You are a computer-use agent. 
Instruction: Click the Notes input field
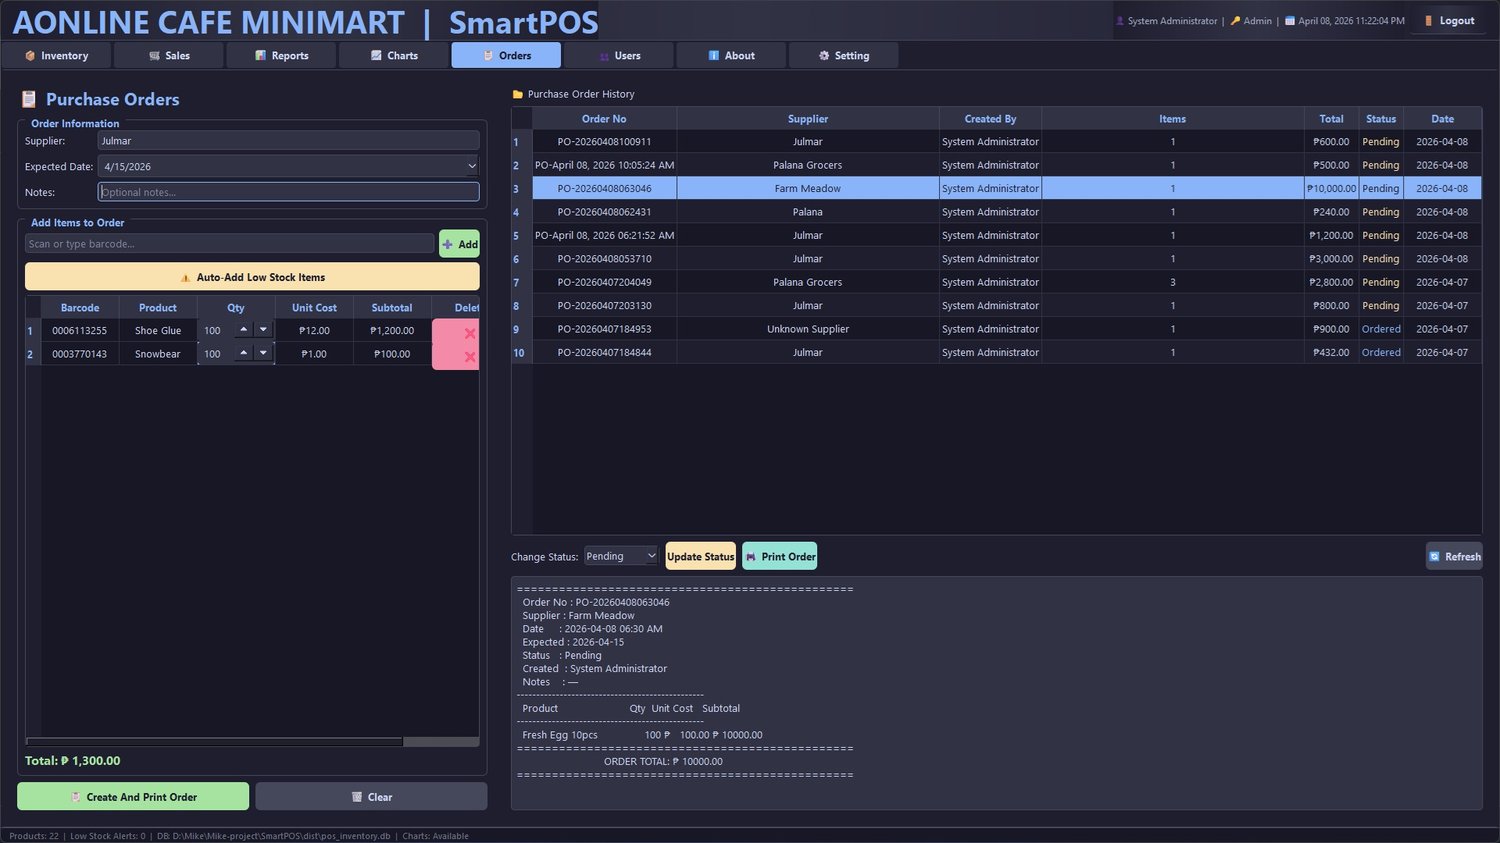coord(288,192)
